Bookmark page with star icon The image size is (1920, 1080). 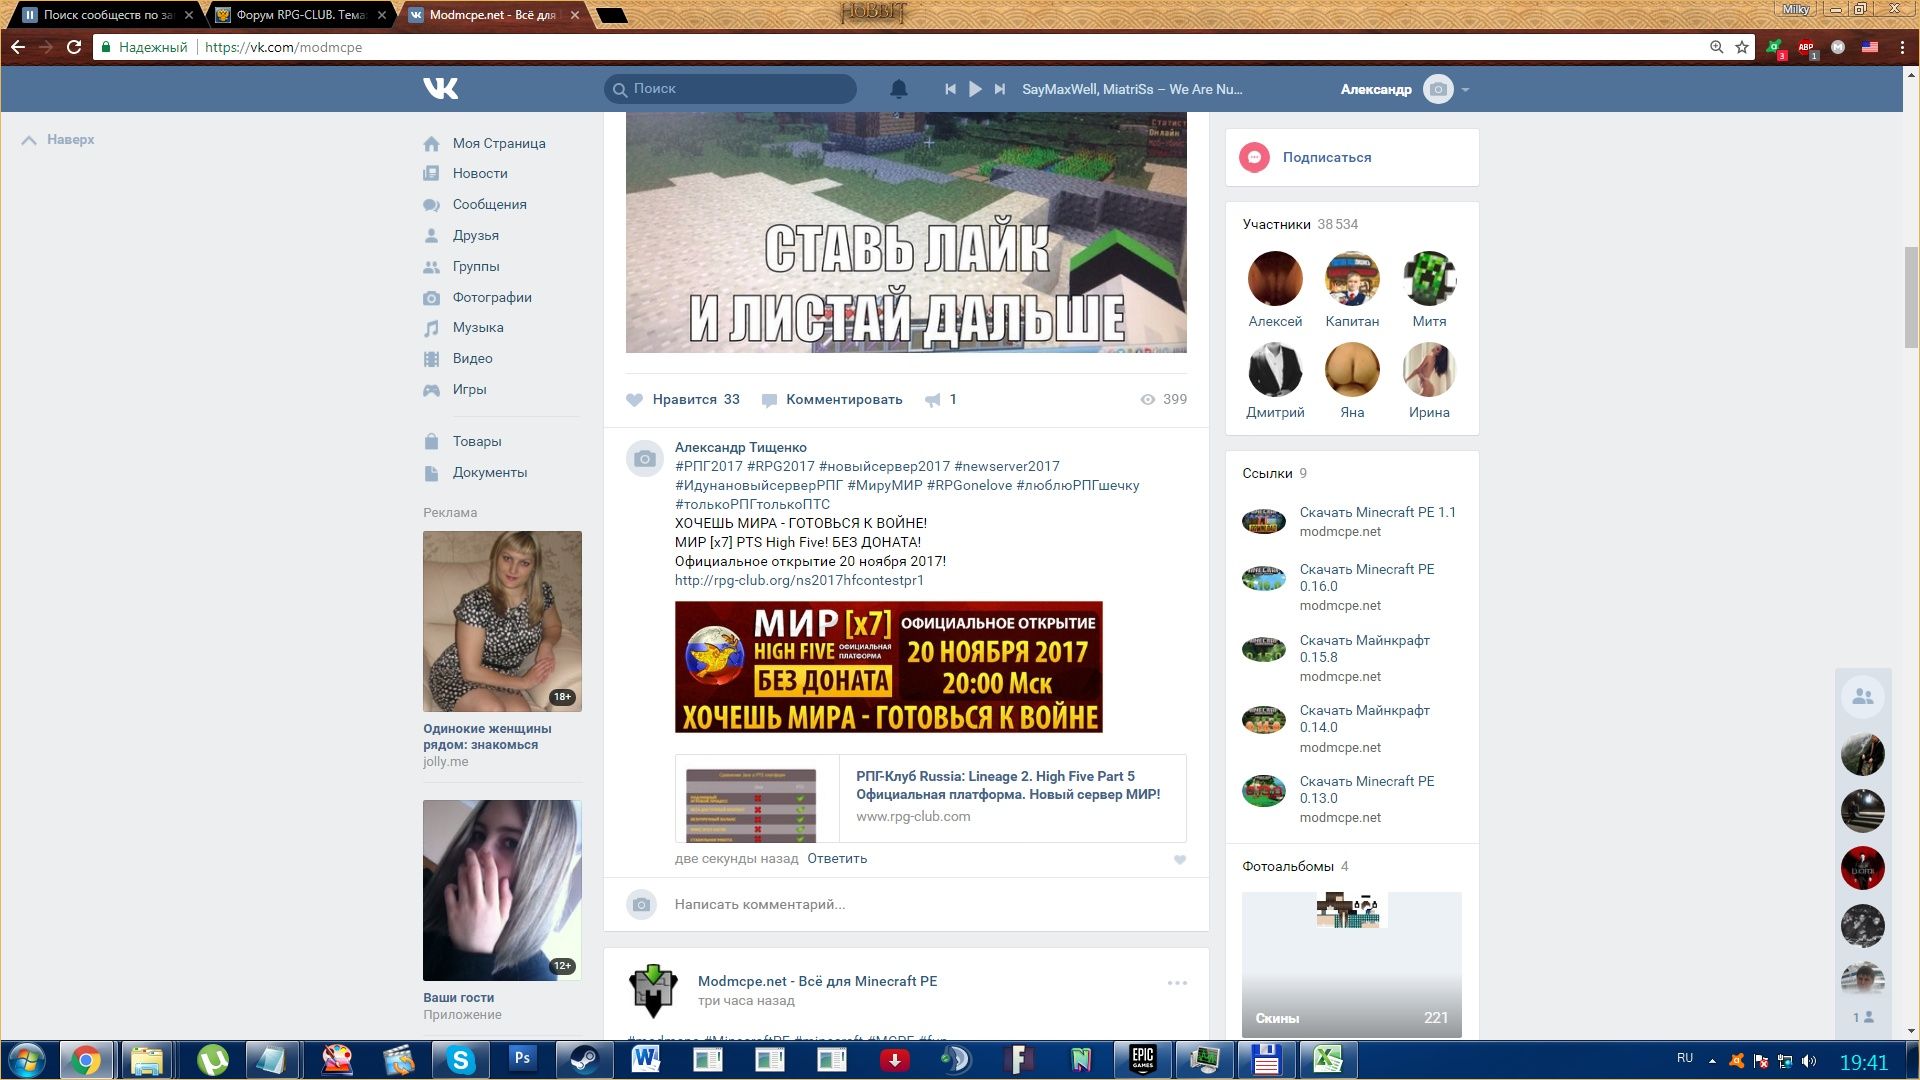(x=1742, y=47)
